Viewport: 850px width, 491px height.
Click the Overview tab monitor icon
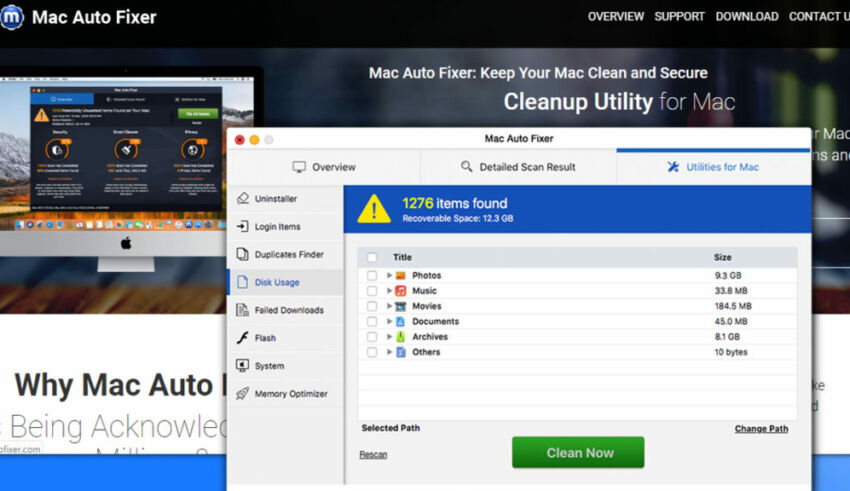pos(299,167)
